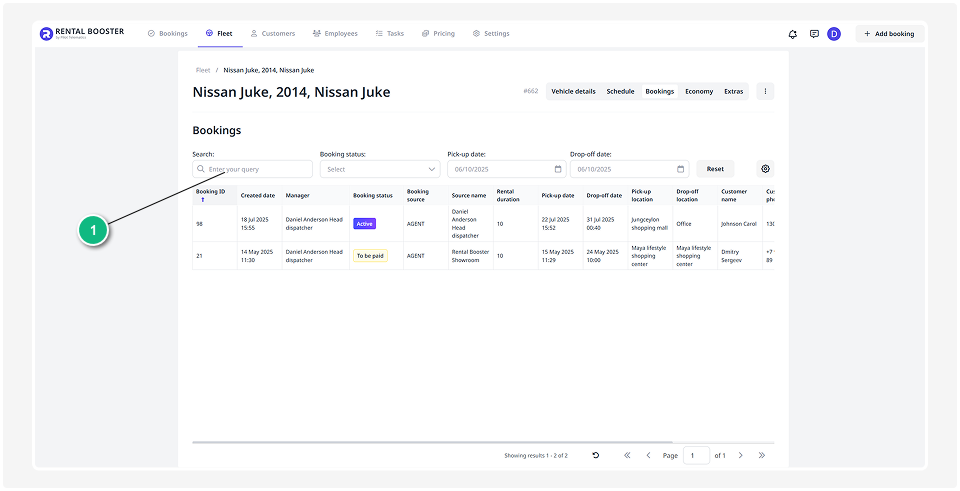Jump to last page of results
This screenshot has height=491, width=960.
[x=762, y=455]
